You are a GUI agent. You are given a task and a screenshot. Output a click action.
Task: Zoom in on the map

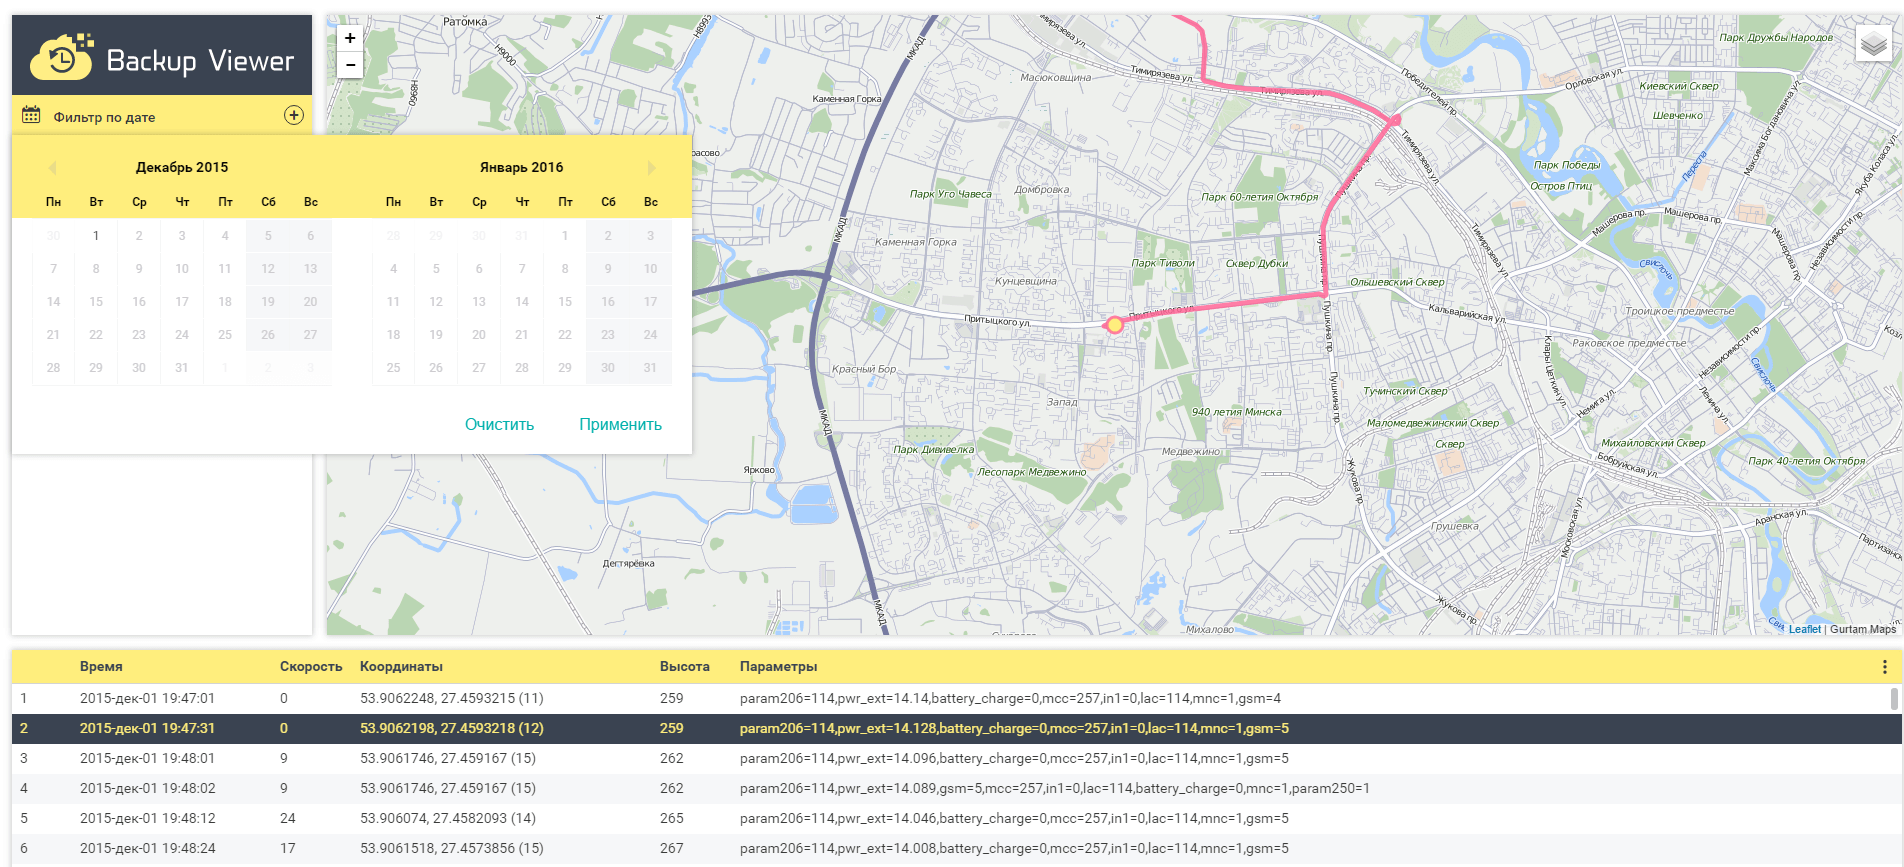click(350, 38)
